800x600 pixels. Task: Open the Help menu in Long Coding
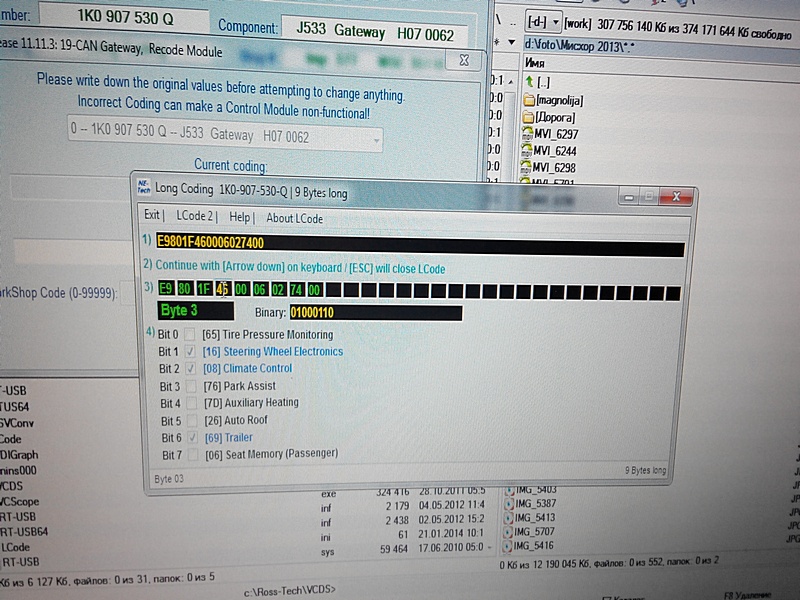coord(239,217)
